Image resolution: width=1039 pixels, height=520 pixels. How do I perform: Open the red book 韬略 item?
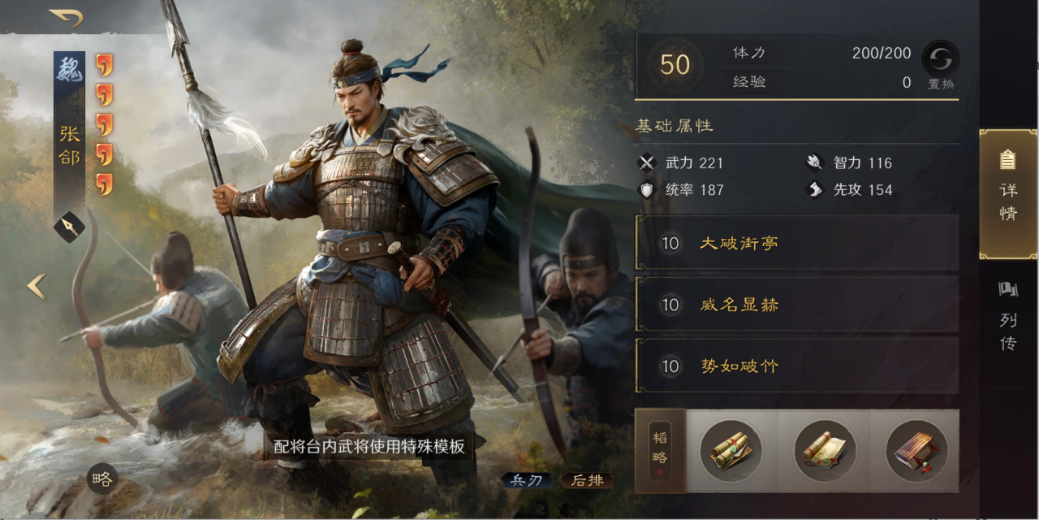(x=916, y=450)
